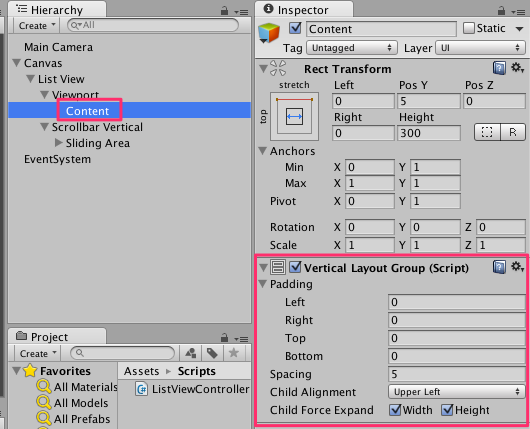Open the Layer dropdown showing UI
530x429 pixels.
click(x=480, y=48)
